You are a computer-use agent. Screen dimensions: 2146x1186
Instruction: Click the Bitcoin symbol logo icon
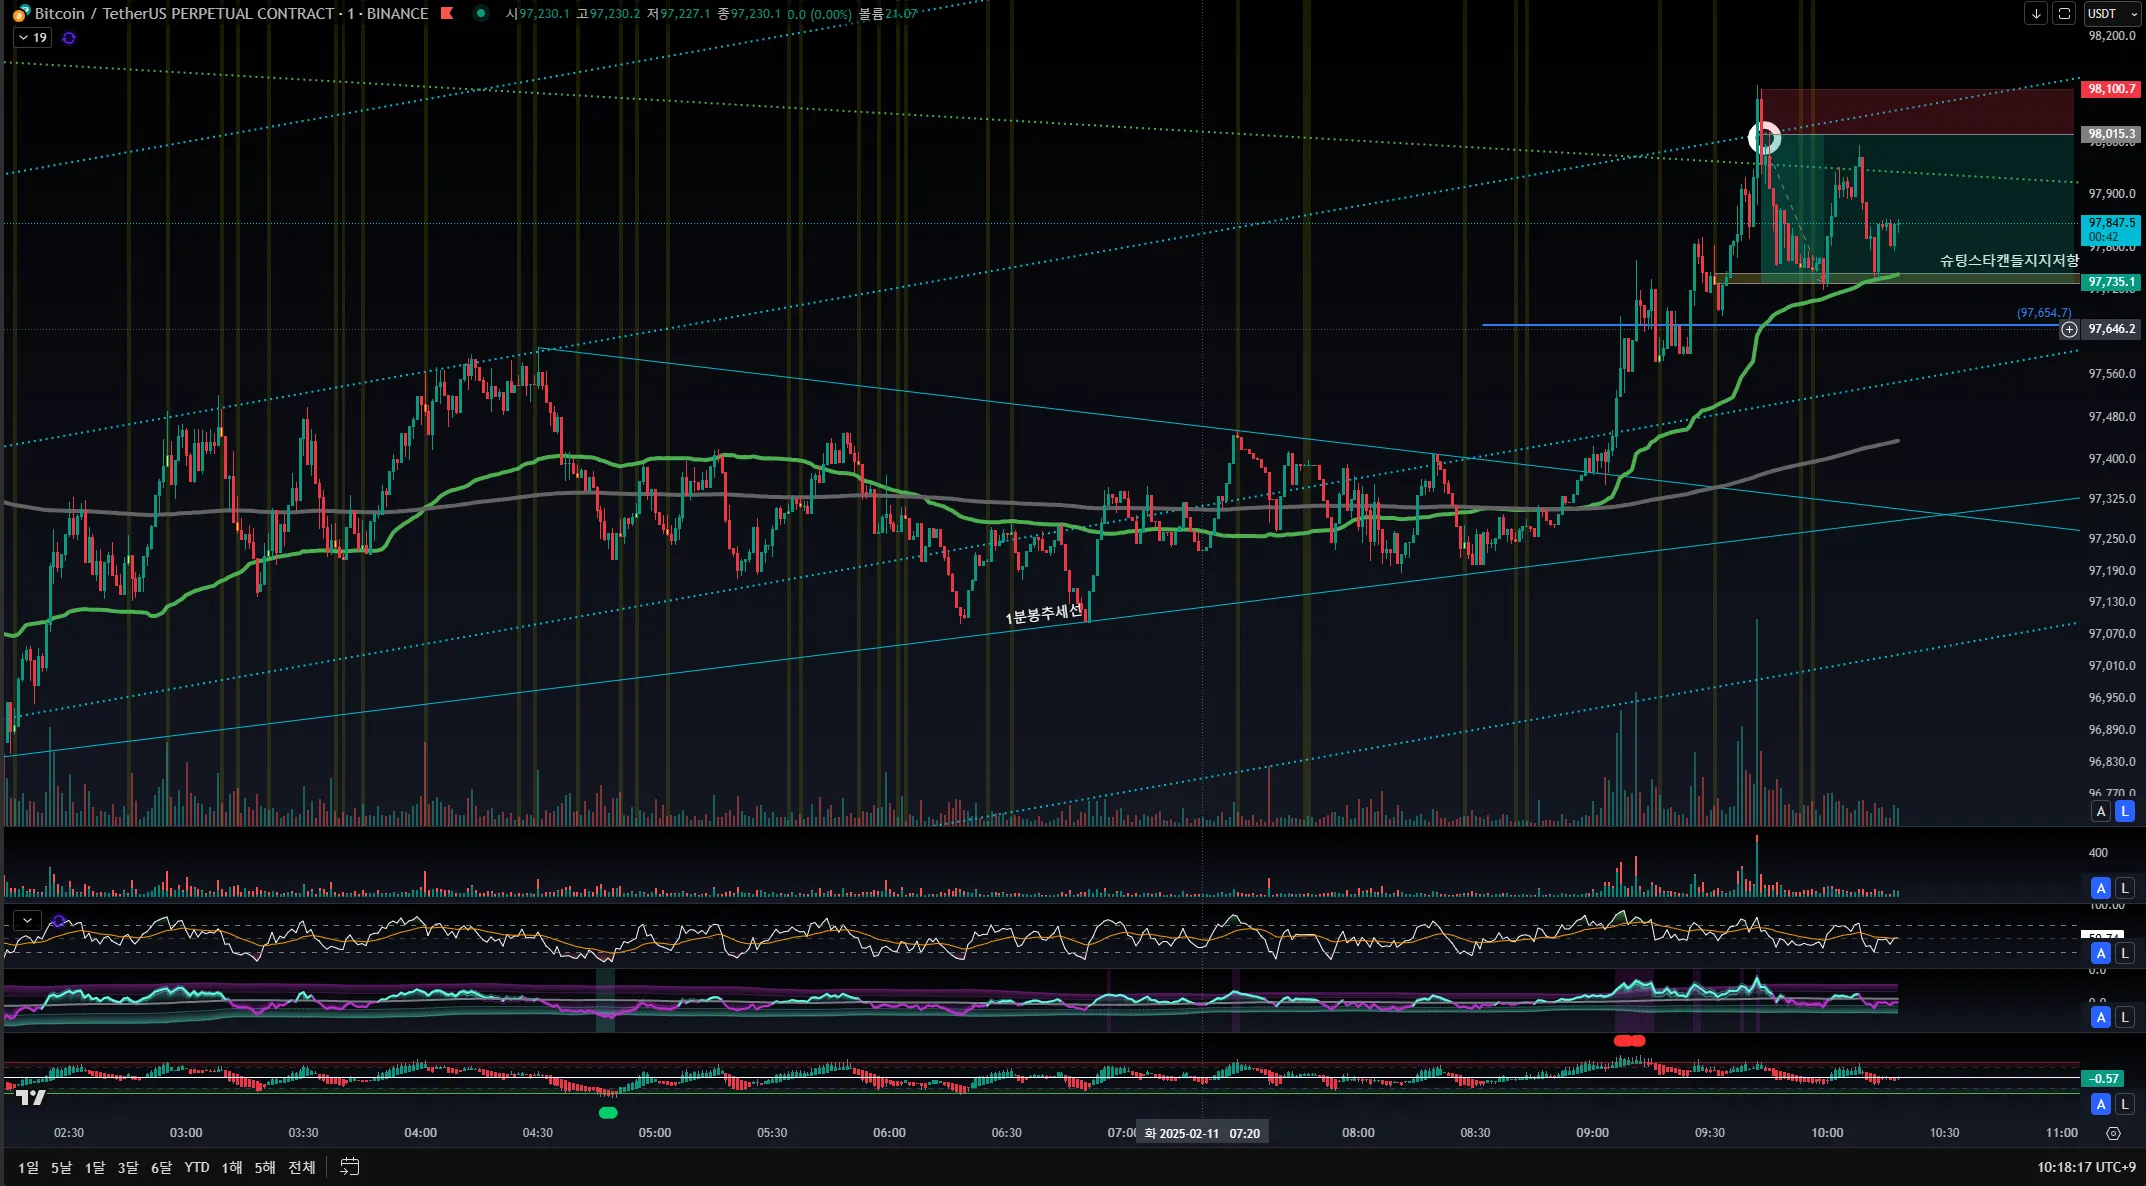[20, 14]
